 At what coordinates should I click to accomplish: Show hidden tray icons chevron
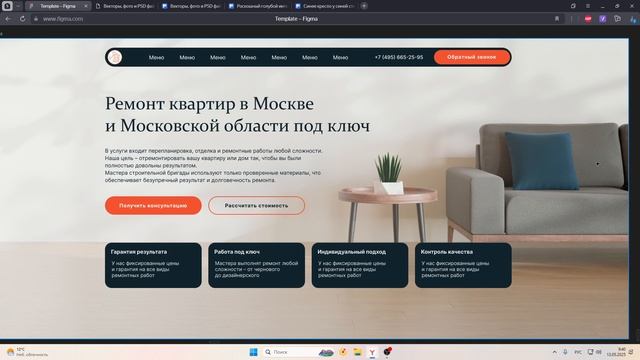coord(554,352)
